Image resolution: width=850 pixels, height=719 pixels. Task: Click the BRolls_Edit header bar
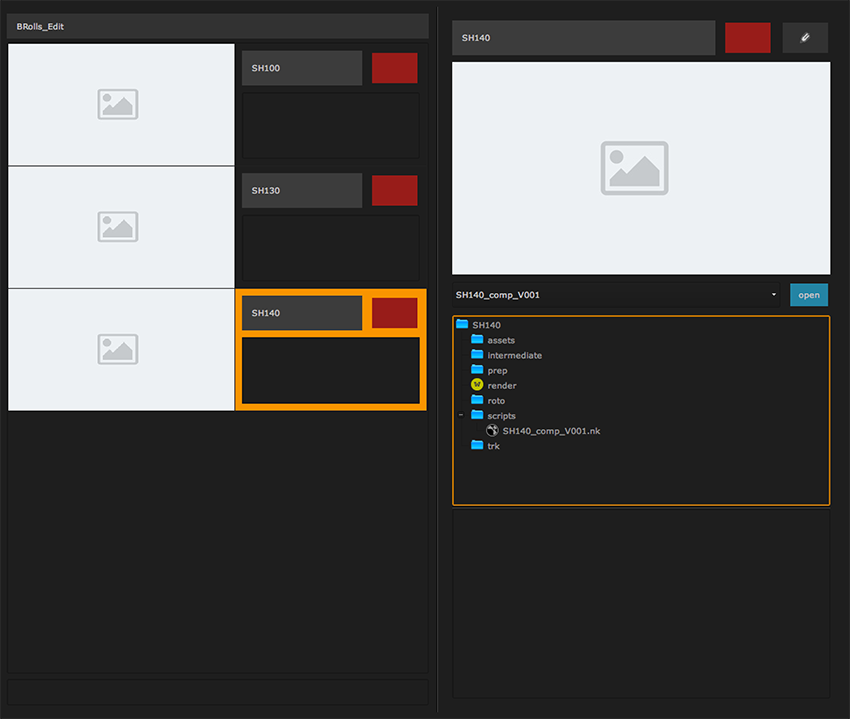pos(217,26)
